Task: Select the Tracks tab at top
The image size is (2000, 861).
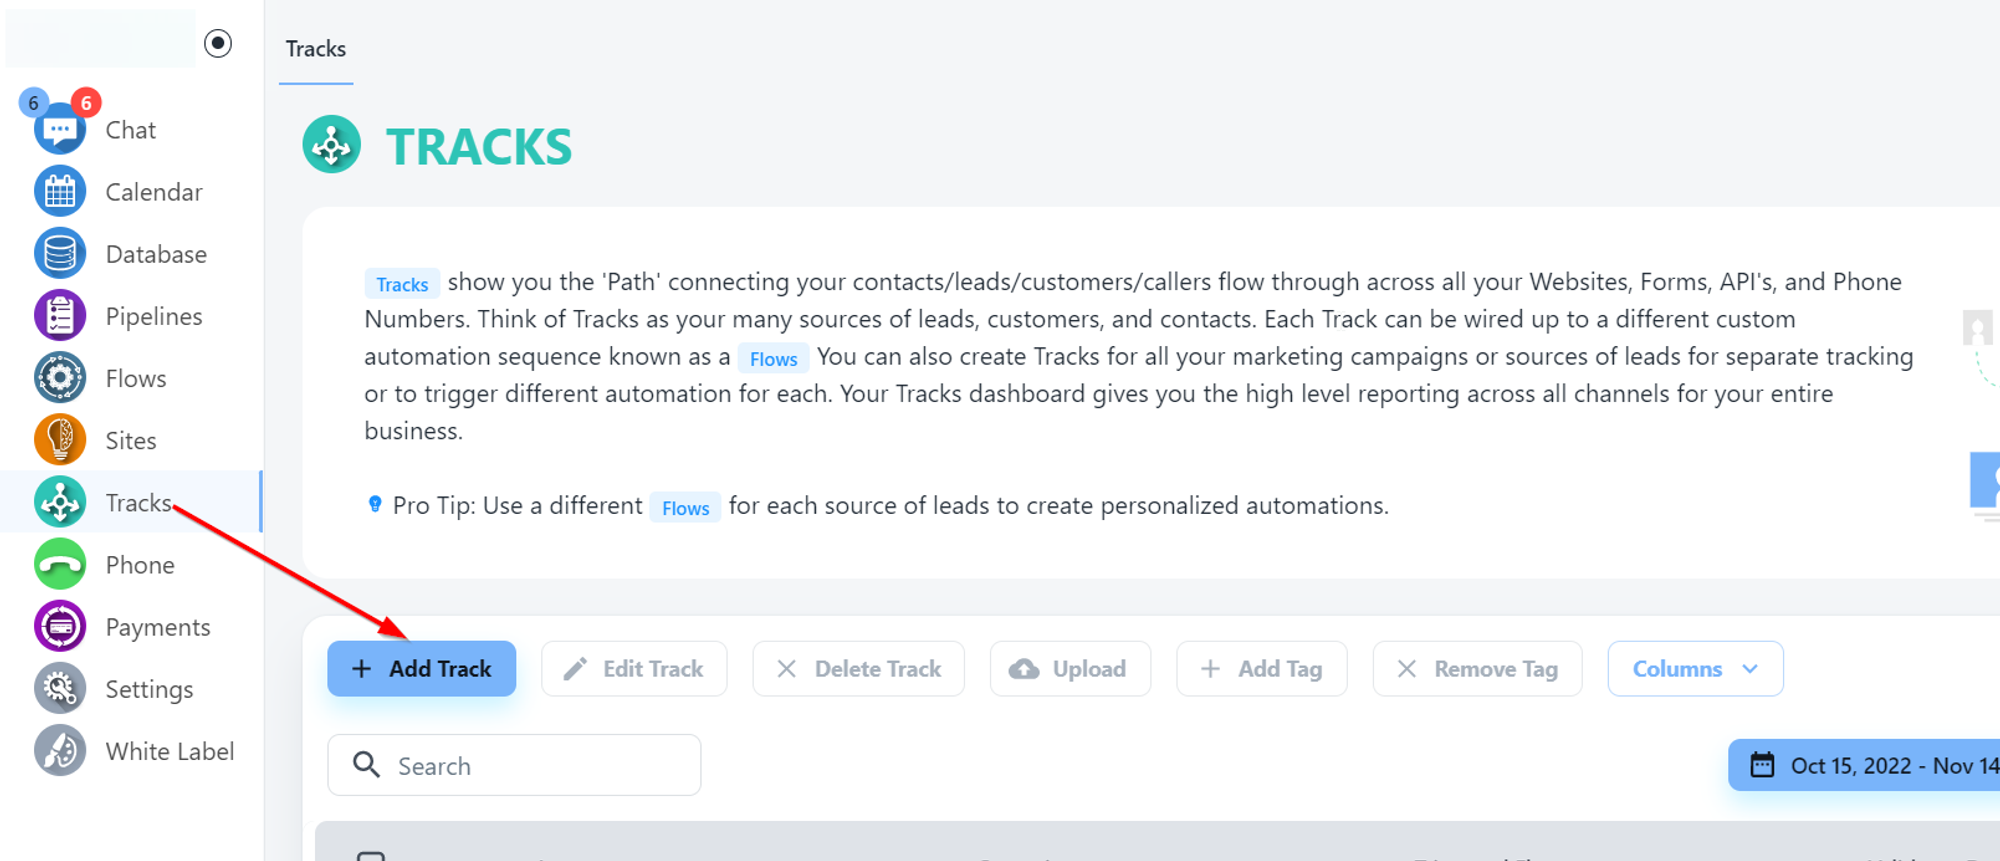Action: (316, 49)
